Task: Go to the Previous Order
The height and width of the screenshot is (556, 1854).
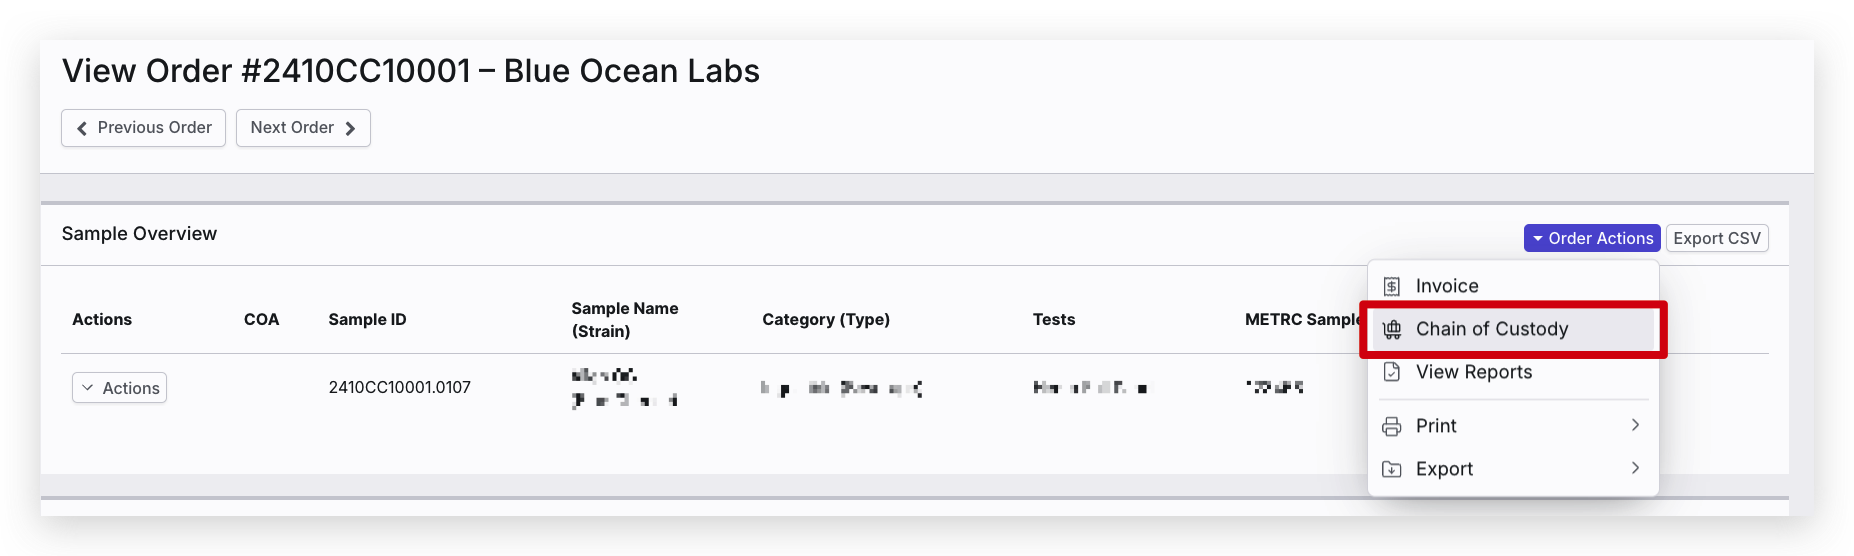Action: [x=143, y=128]
